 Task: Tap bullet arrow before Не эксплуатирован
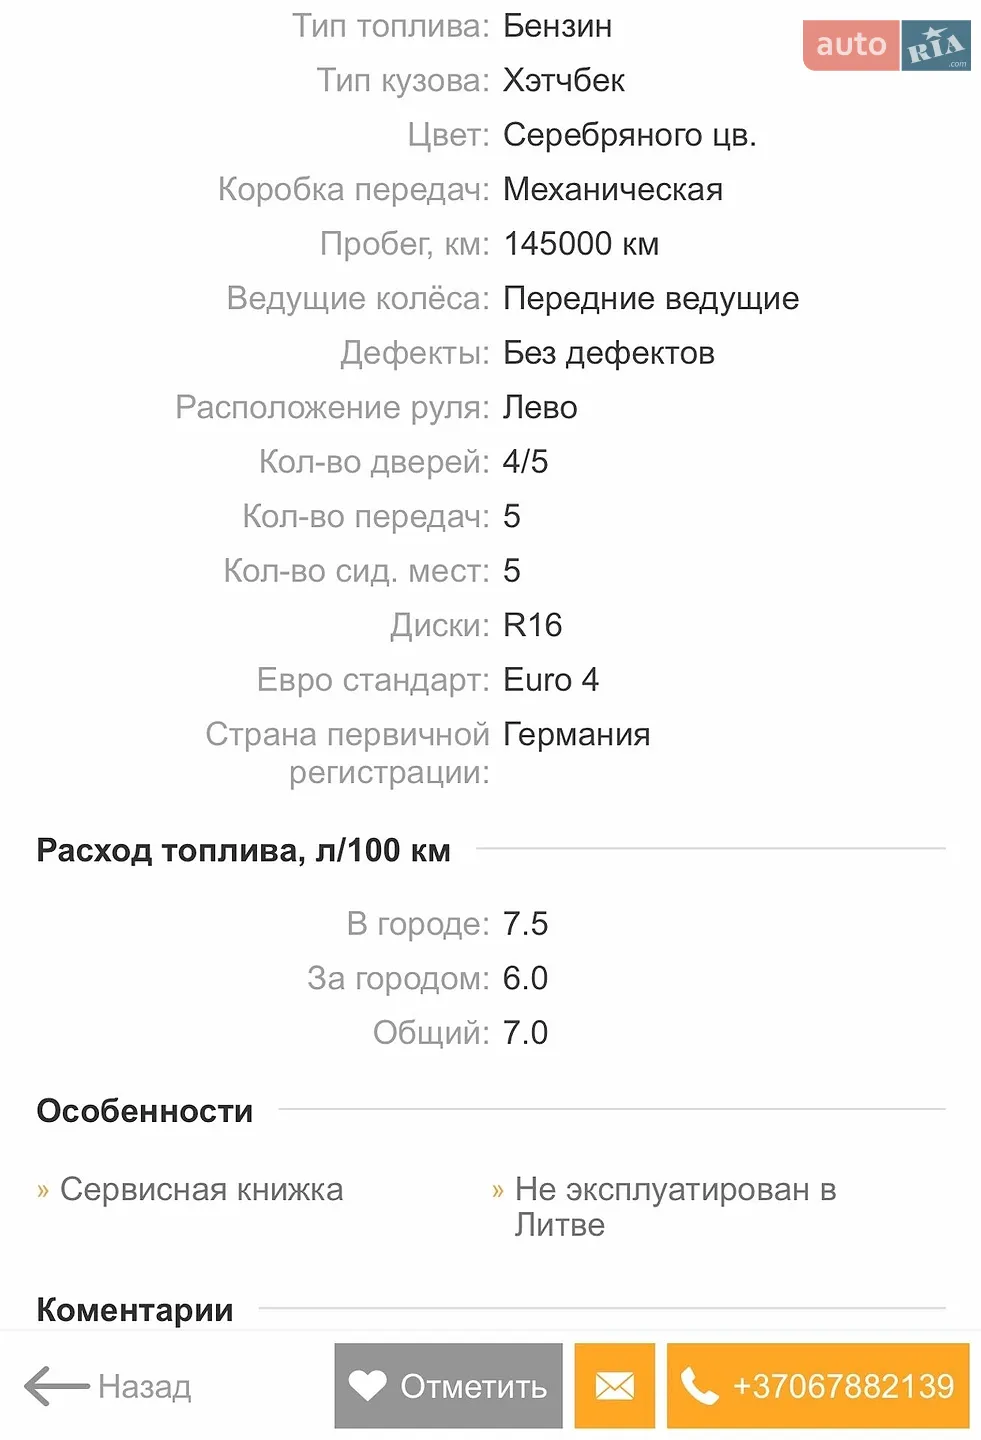pyautogui.click(x=497, y=1190)
